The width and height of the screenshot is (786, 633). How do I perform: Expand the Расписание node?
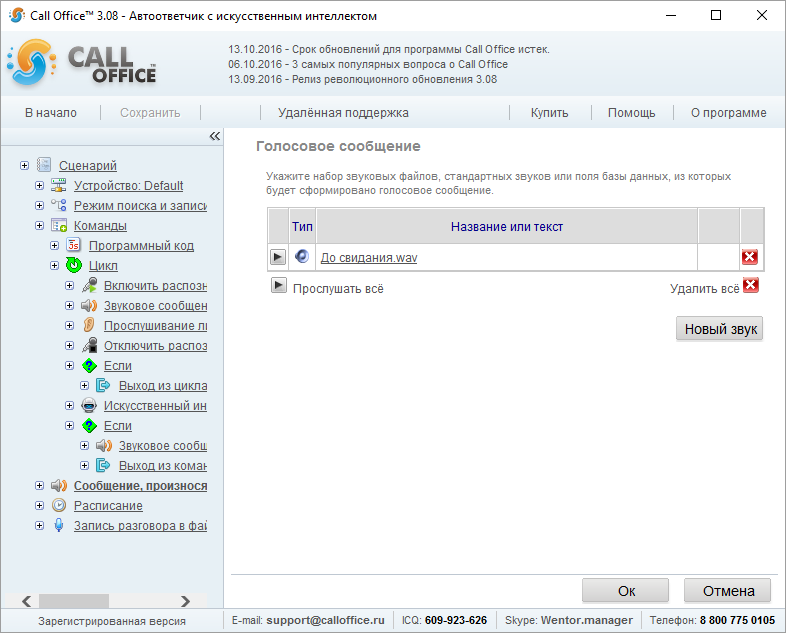click(39, 505)
